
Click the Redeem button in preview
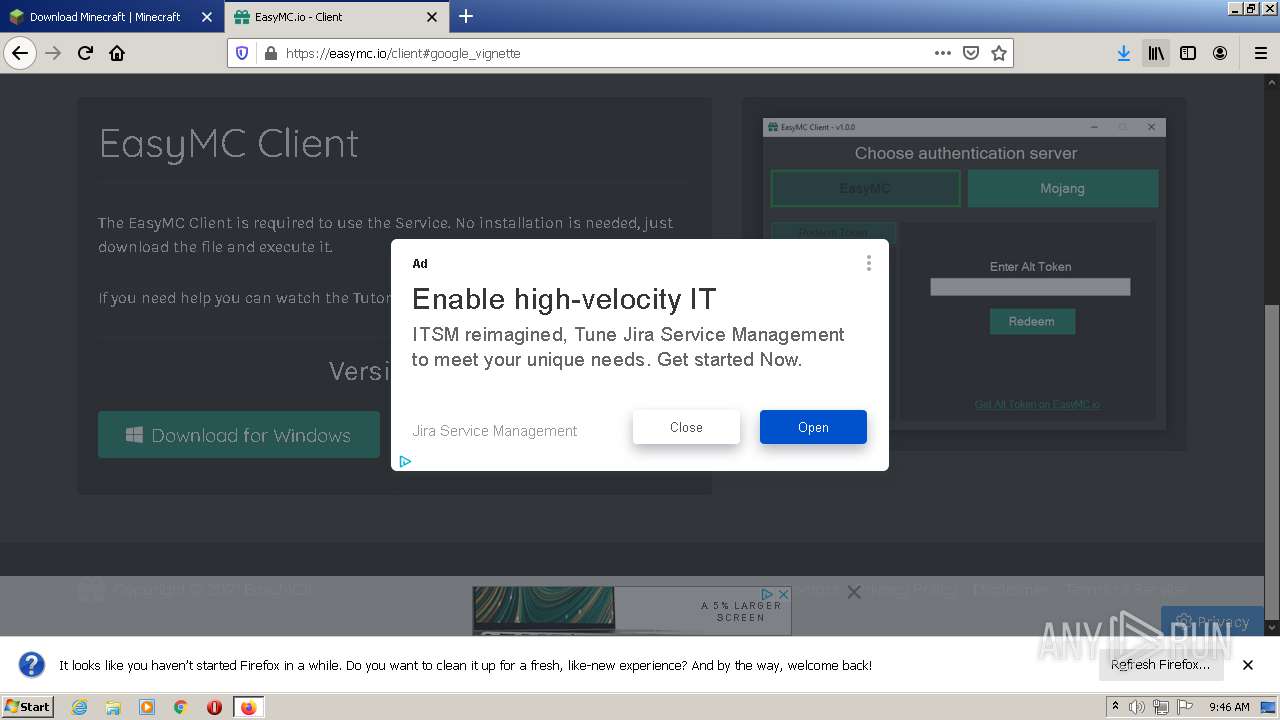tap(1032, 321)
